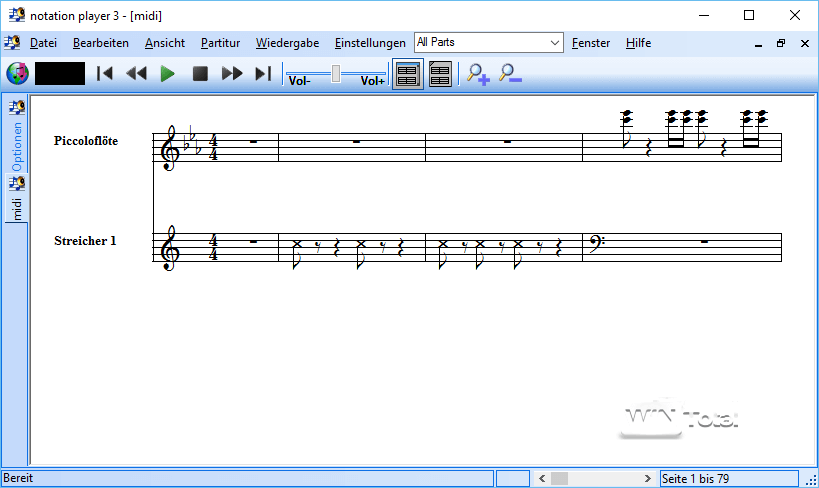Viewport: 819px width, 488px height.
Task: Maximize the notation player window
Action: point(749,15)
